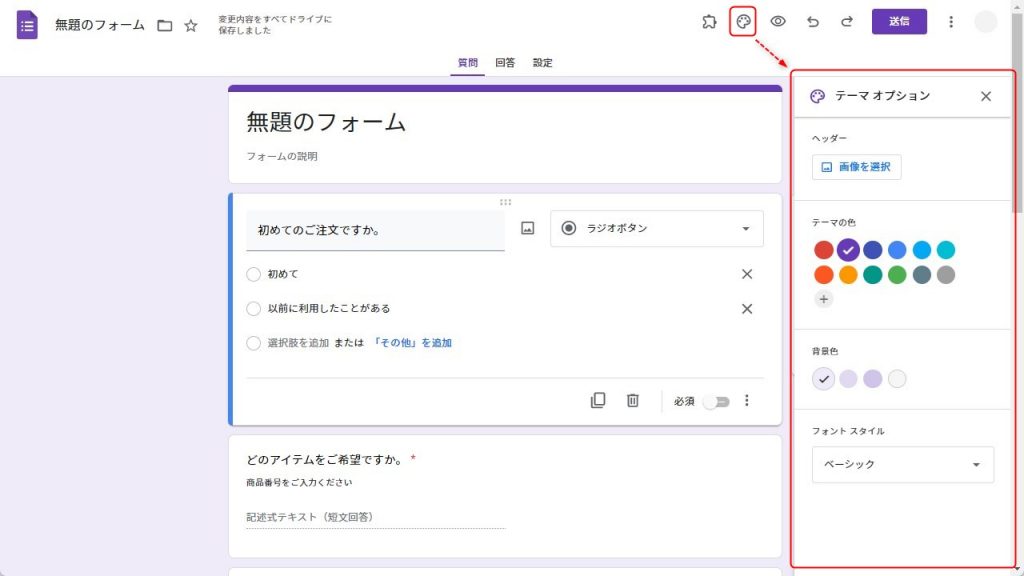Image resolution: width=1024 pixels, height=576 pixels.
Task: Open question more options menu
Action: point(746,400)
